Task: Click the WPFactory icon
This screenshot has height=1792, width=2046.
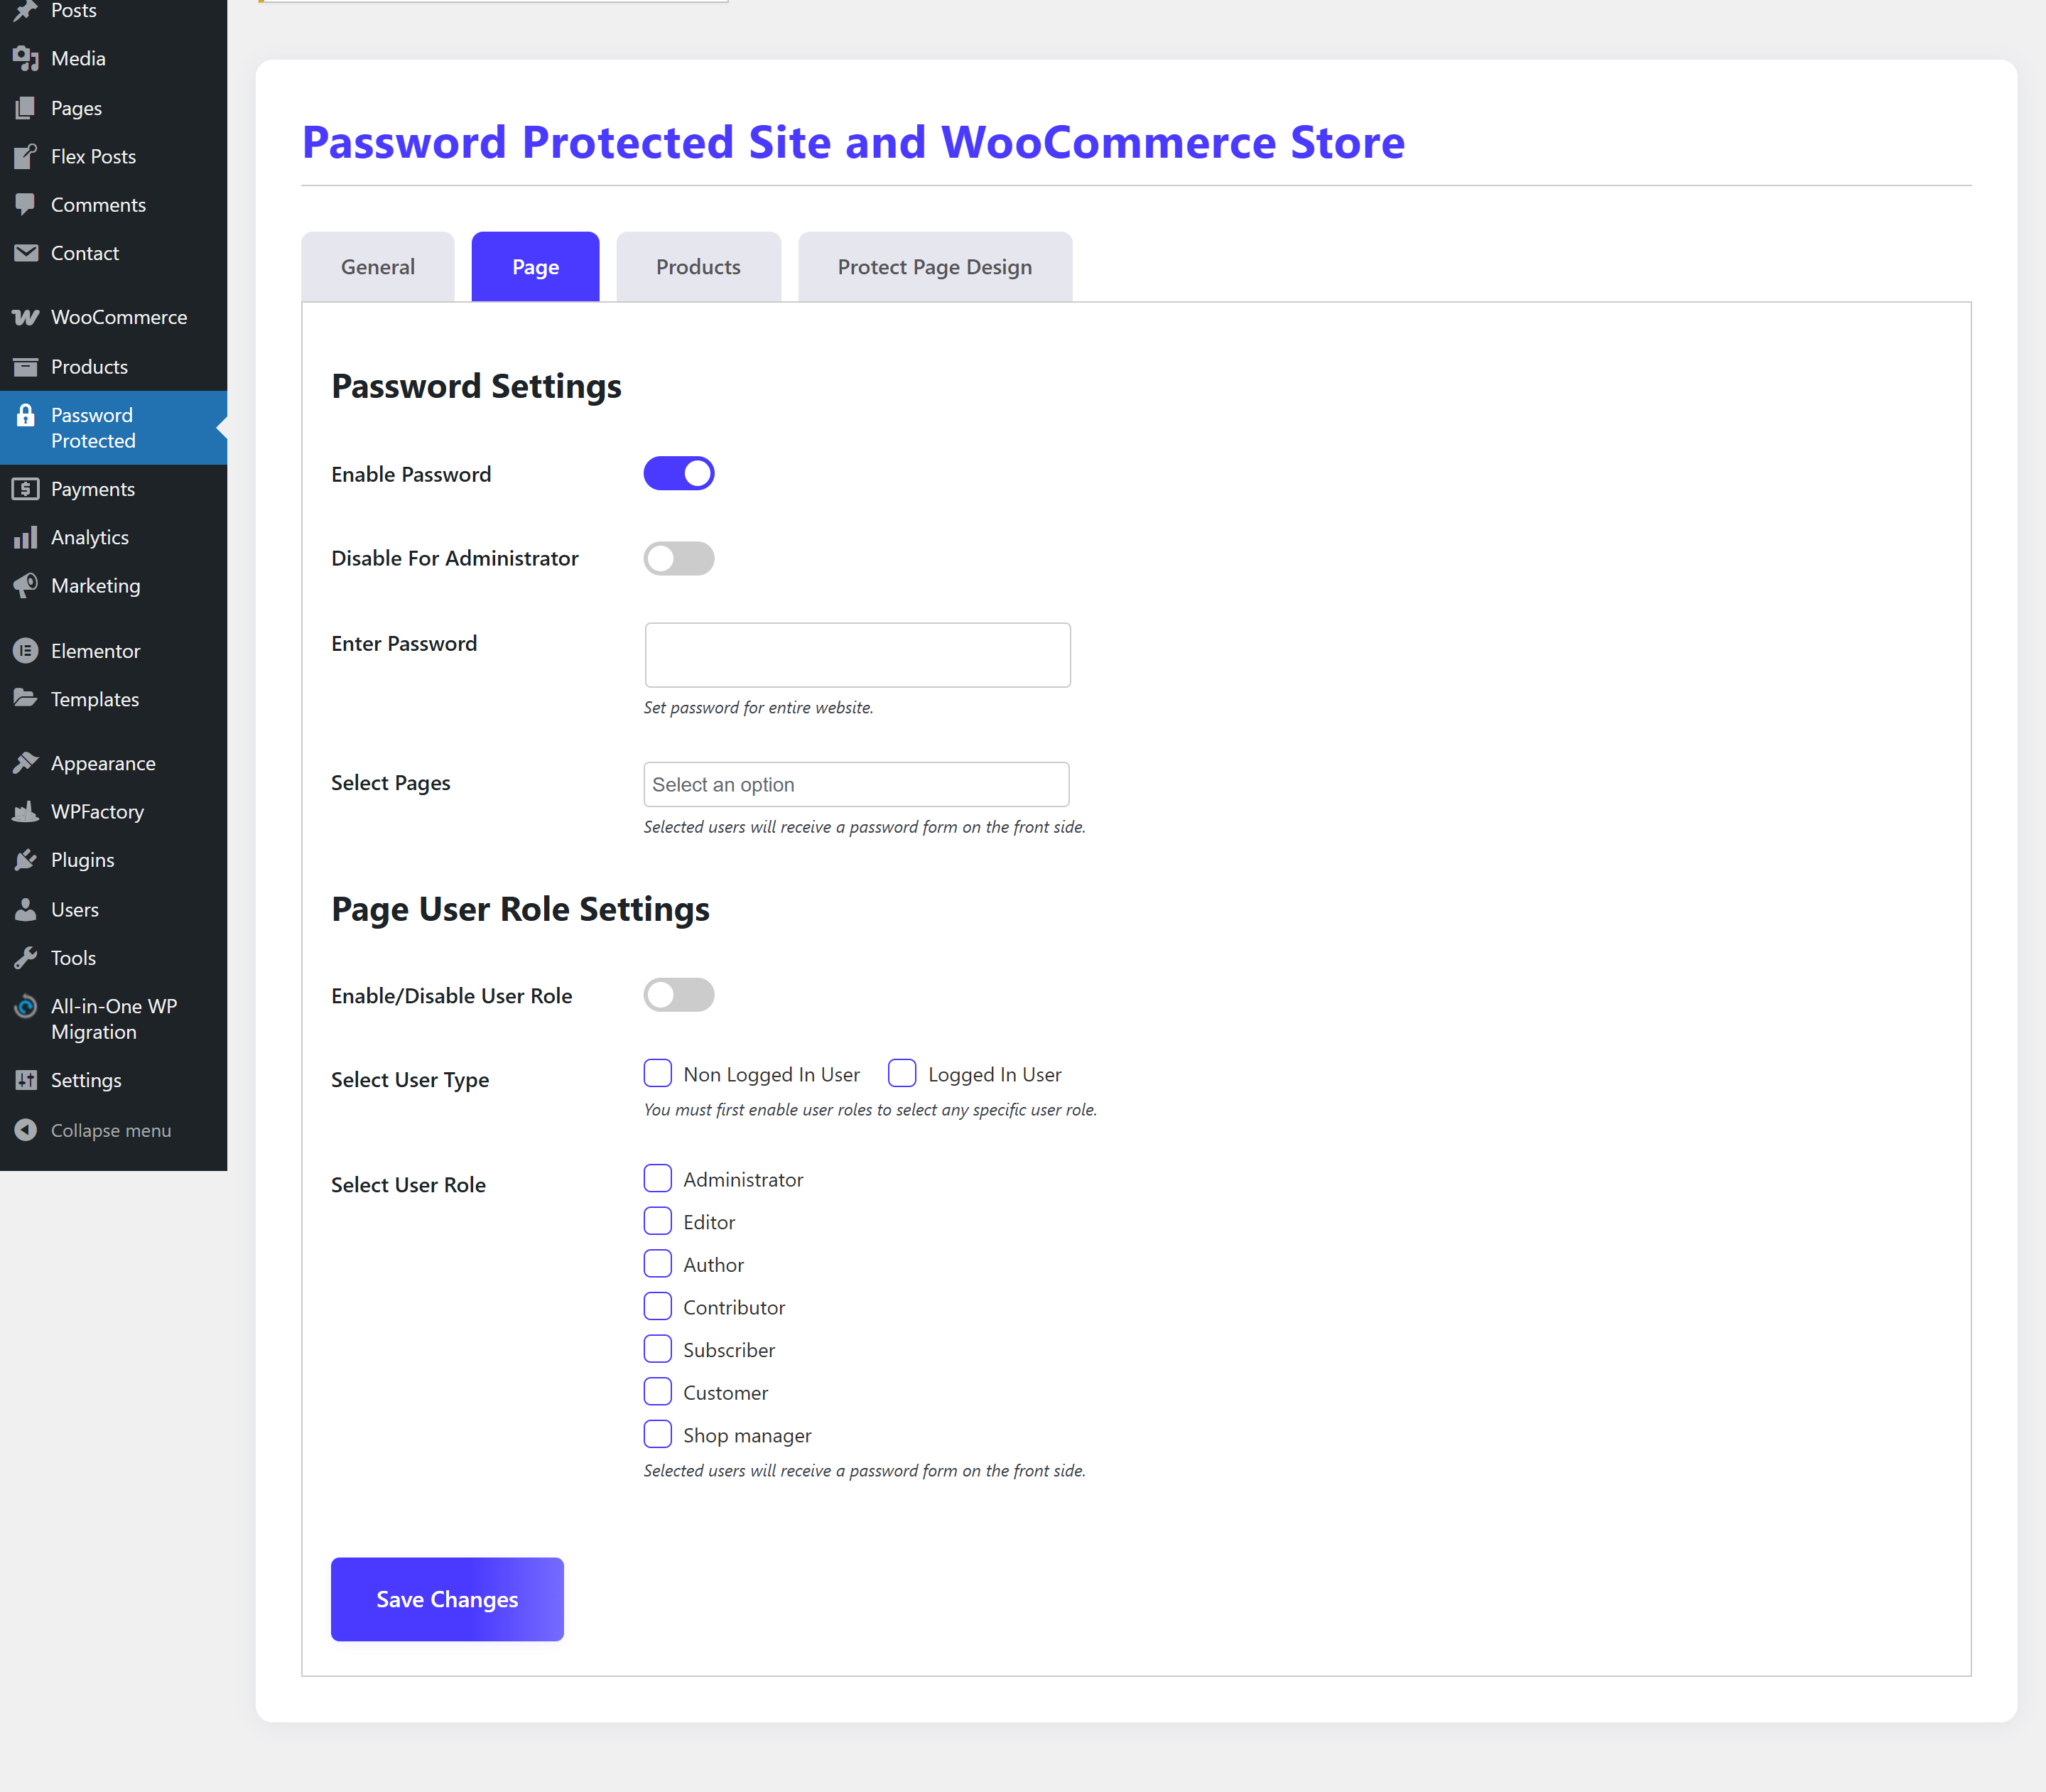Action: pos(26,811)
